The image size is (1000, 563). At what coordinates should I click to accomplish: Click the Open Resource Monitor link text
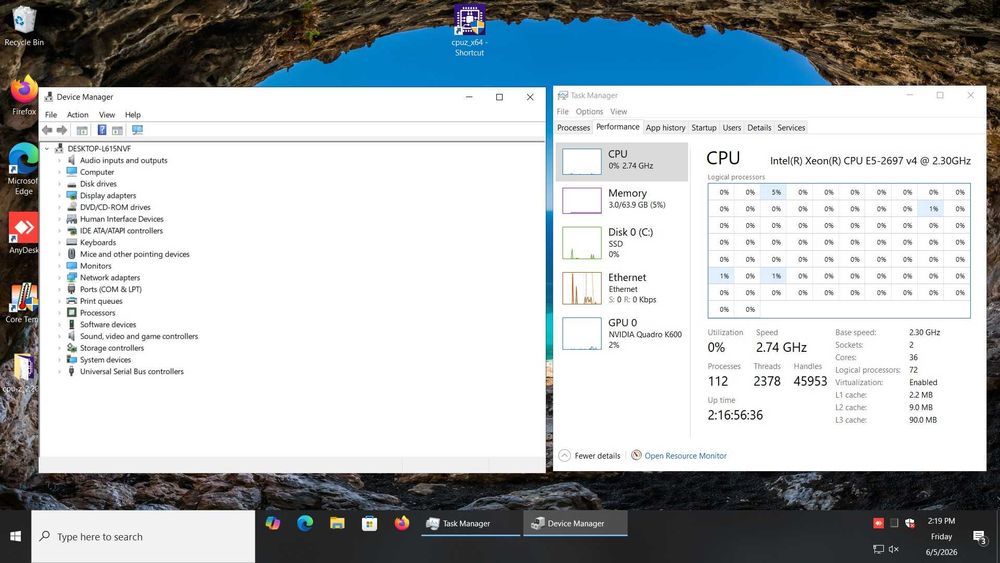[x=686, y=456]
